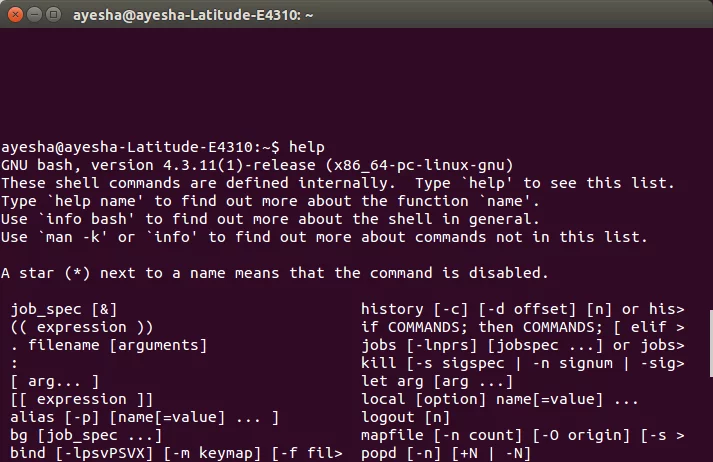
Task: Click the 'let arg [arg ...]' entry
Action: [x=437, y=381]
